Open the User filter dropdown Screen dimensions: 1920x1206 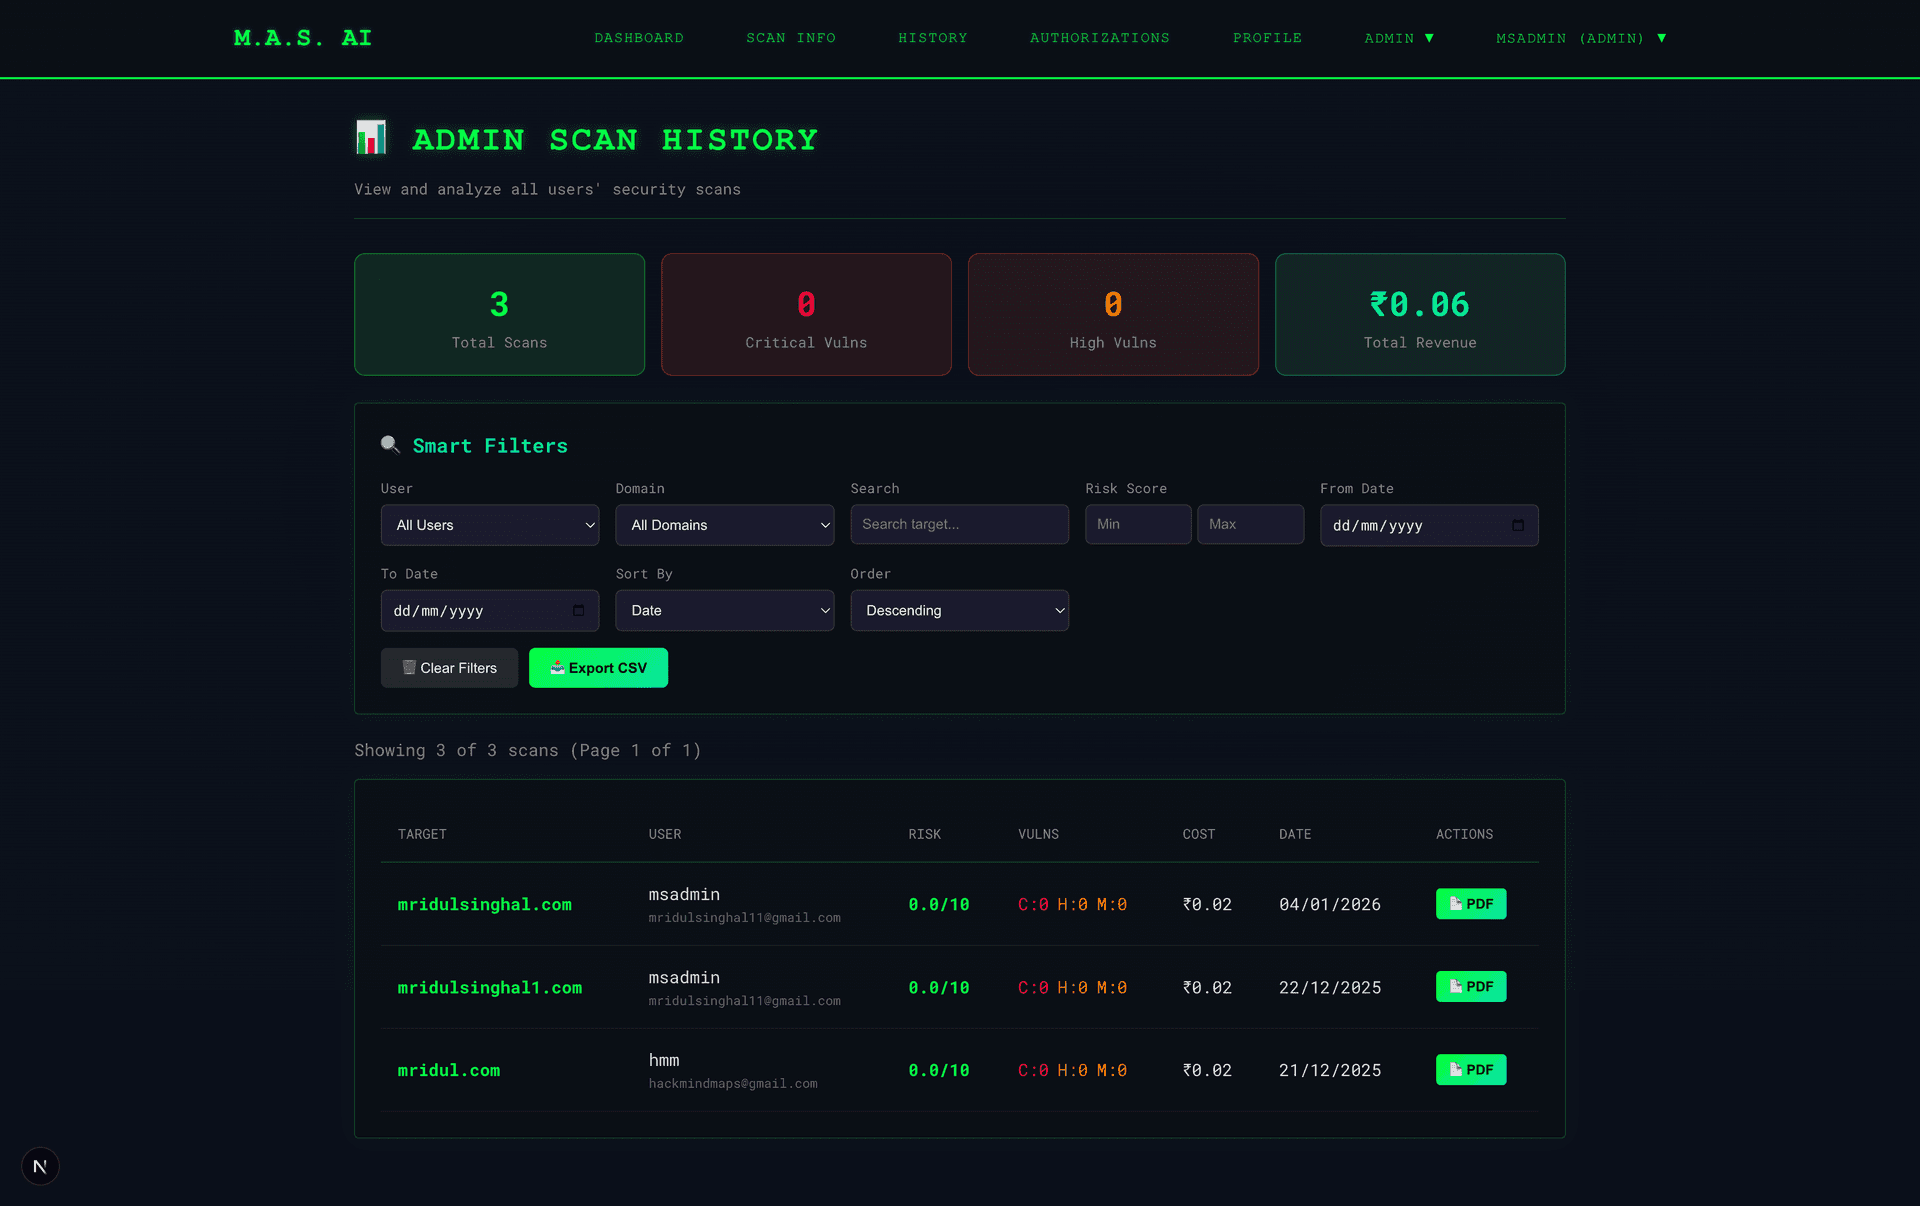point(489,524)
